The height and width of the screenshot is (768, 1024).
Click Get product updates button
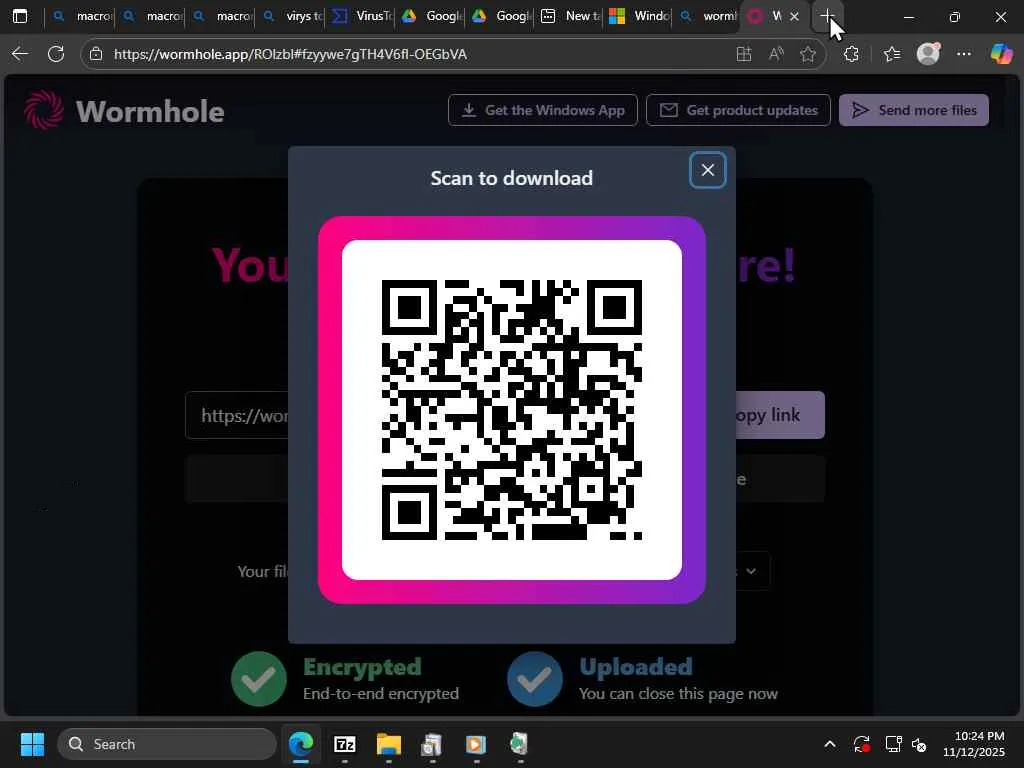(x=738, y=110)
